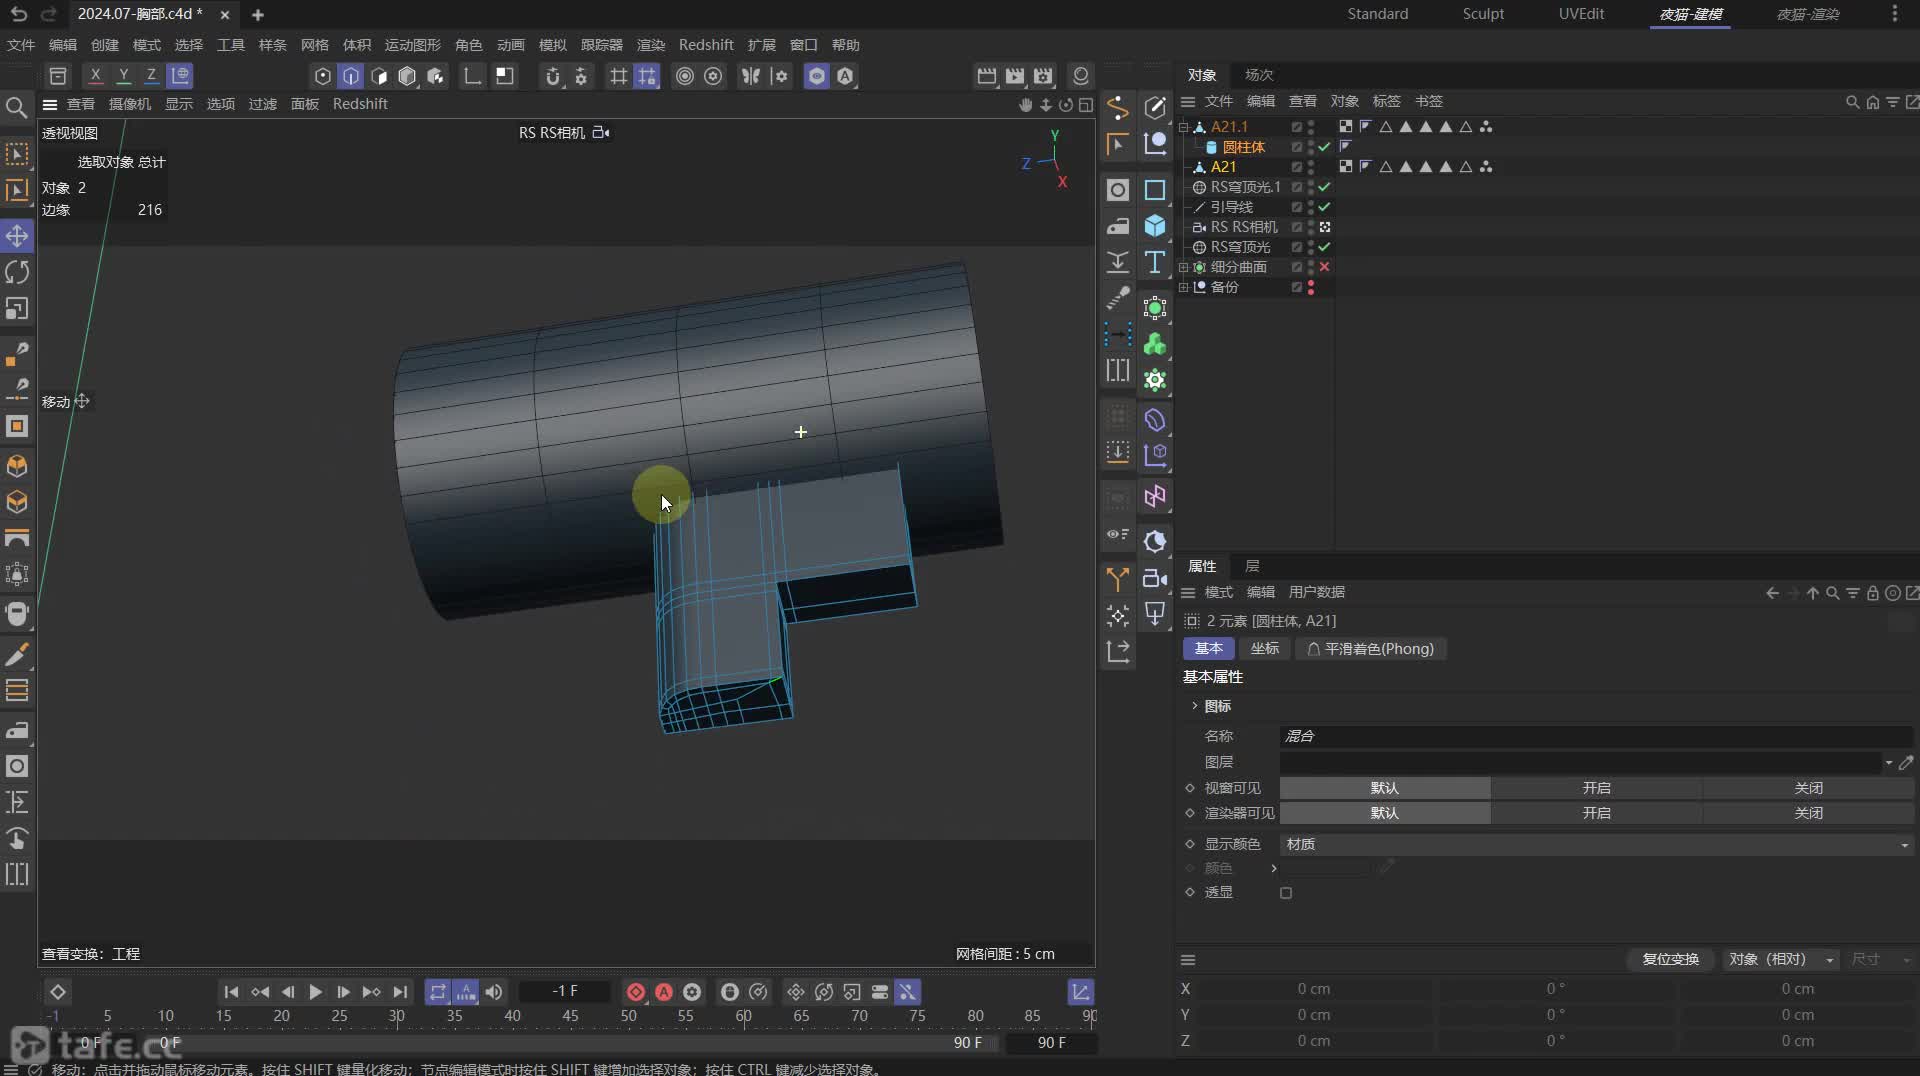Expand the 图标 section
The width and height of the screenshot is (1920, 1076).
click(x=1194, y=706)
